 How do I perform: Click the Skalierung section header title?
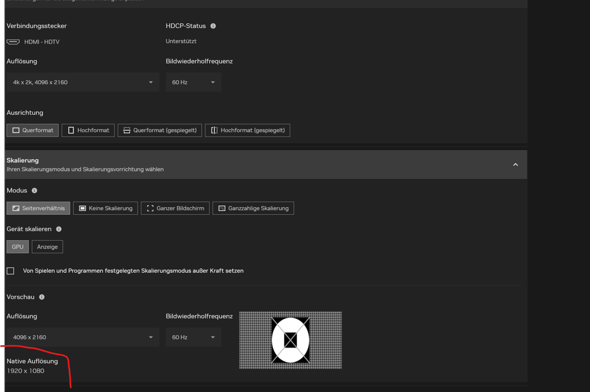pos(23,160)
